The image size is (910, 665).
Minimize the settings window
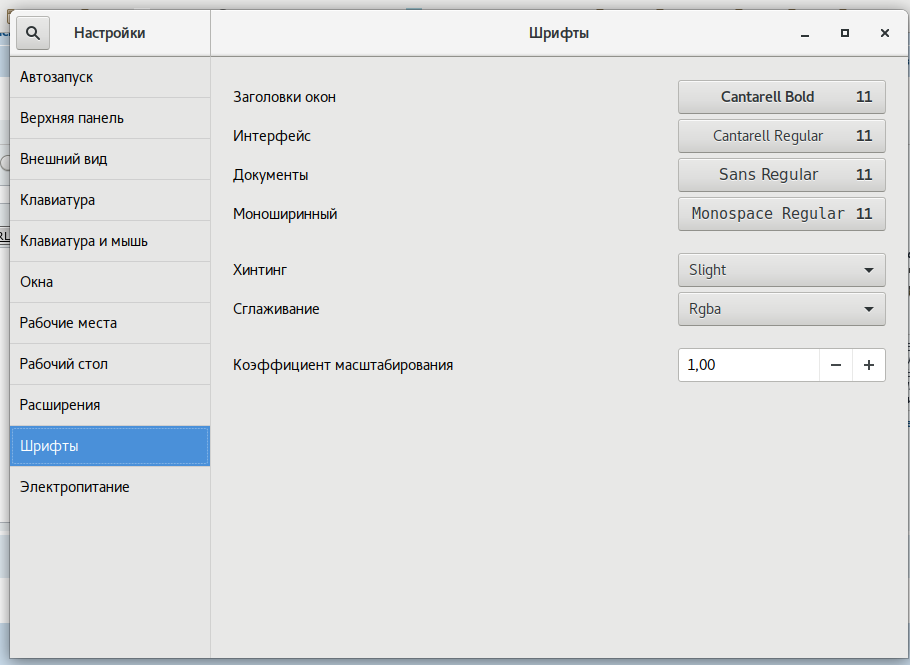[x=804, y=33]
